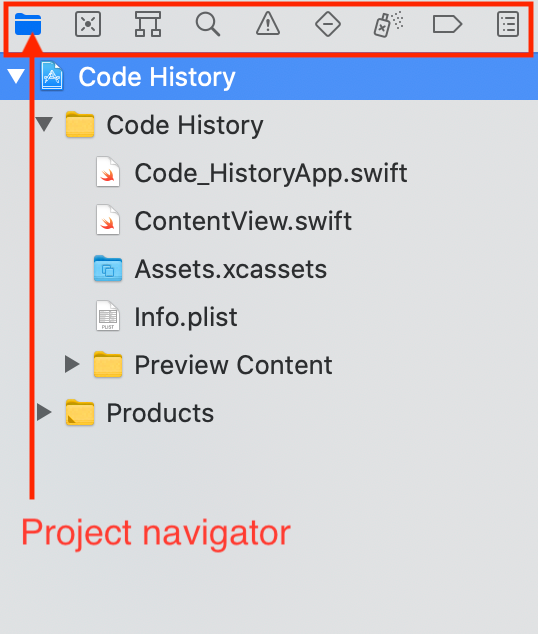Open the Find navigator magnifier icon

[x=208, y=24]
